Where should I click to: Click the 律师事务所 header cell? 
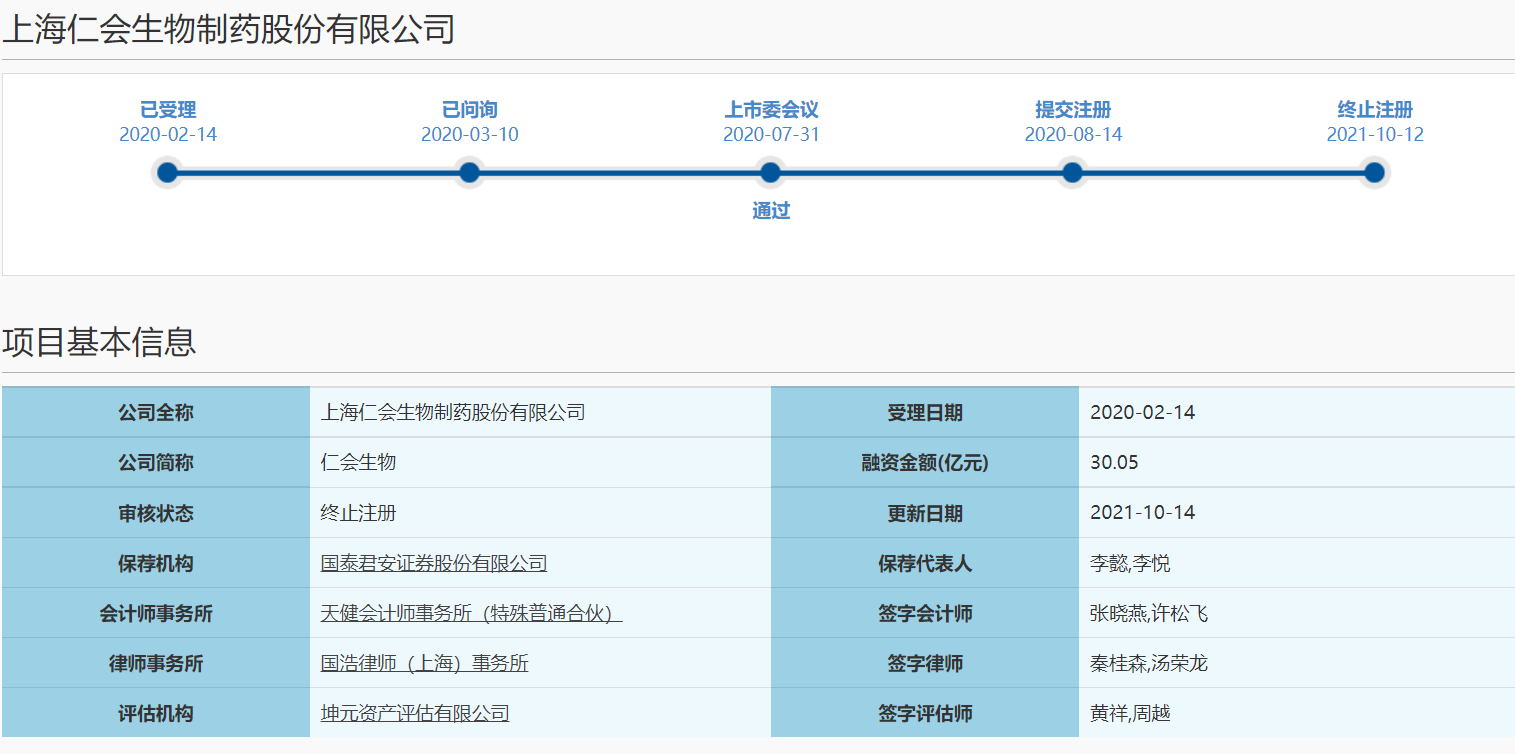(156, 662)
